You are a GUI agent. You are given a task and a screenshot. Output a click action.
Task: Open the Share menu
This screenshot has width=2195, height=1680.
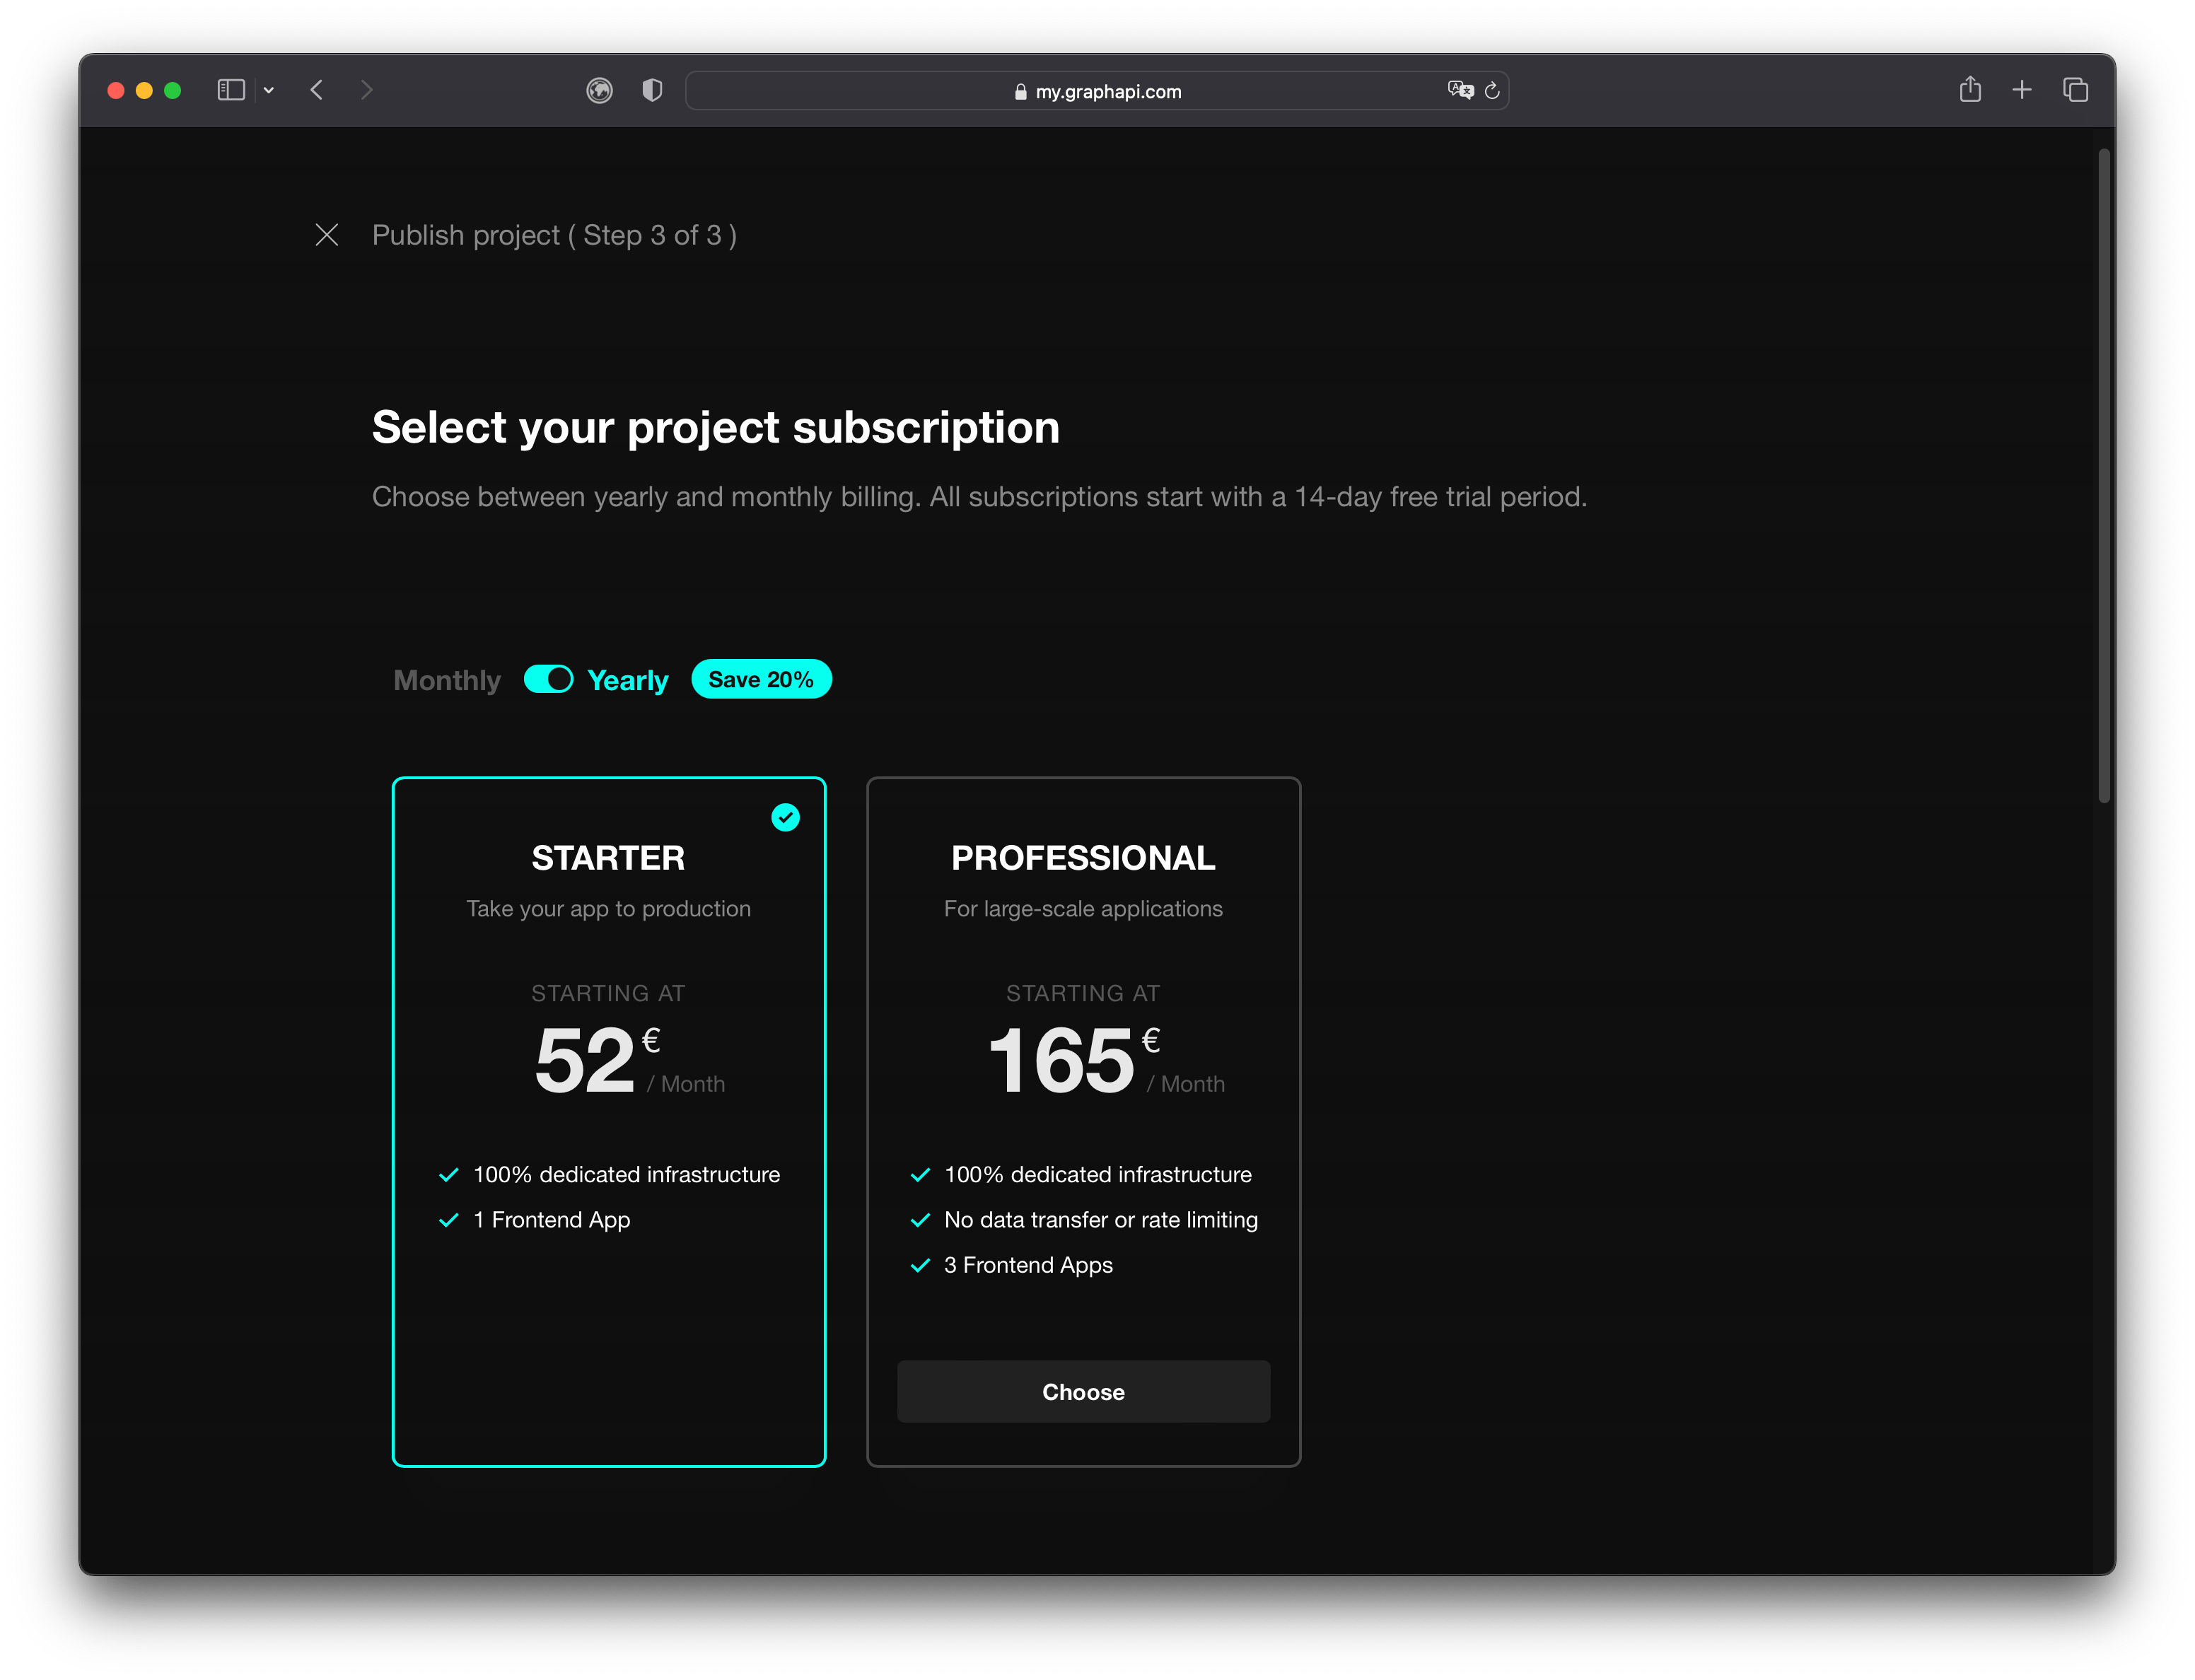(x=1970, y=89)
